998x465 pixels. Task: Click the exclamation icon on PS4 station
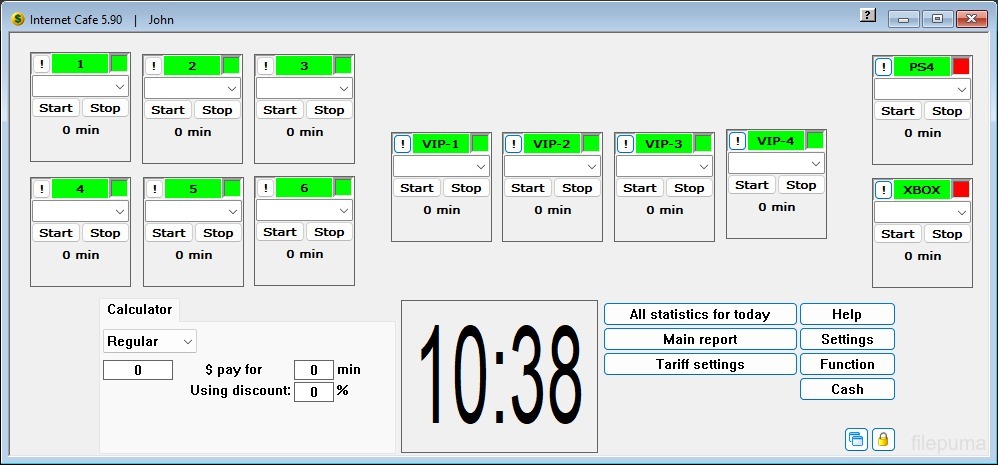(x=884, y=67)
